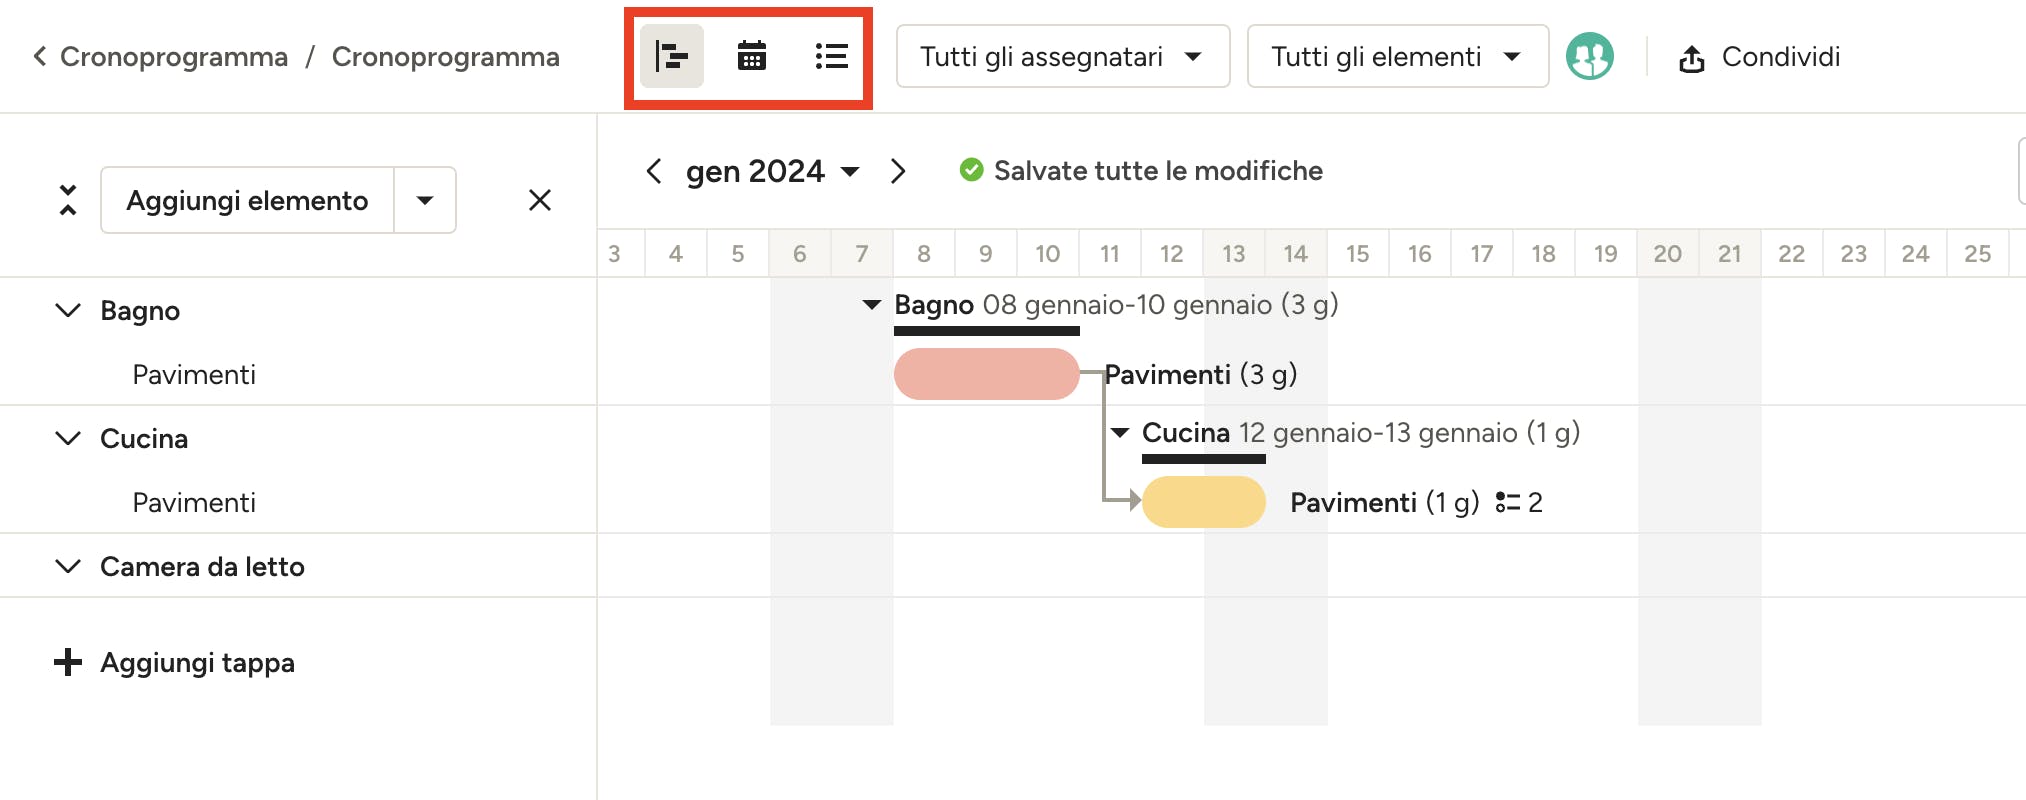Click the collaborators avatar icon

(1589, 57)
